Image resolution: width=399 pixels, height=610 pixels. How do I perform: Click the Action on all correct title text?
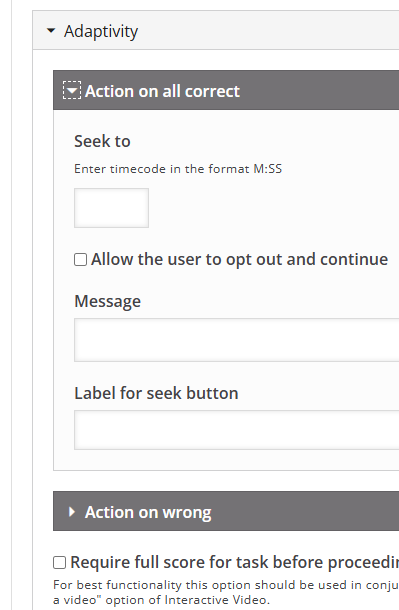pos(163,91)
